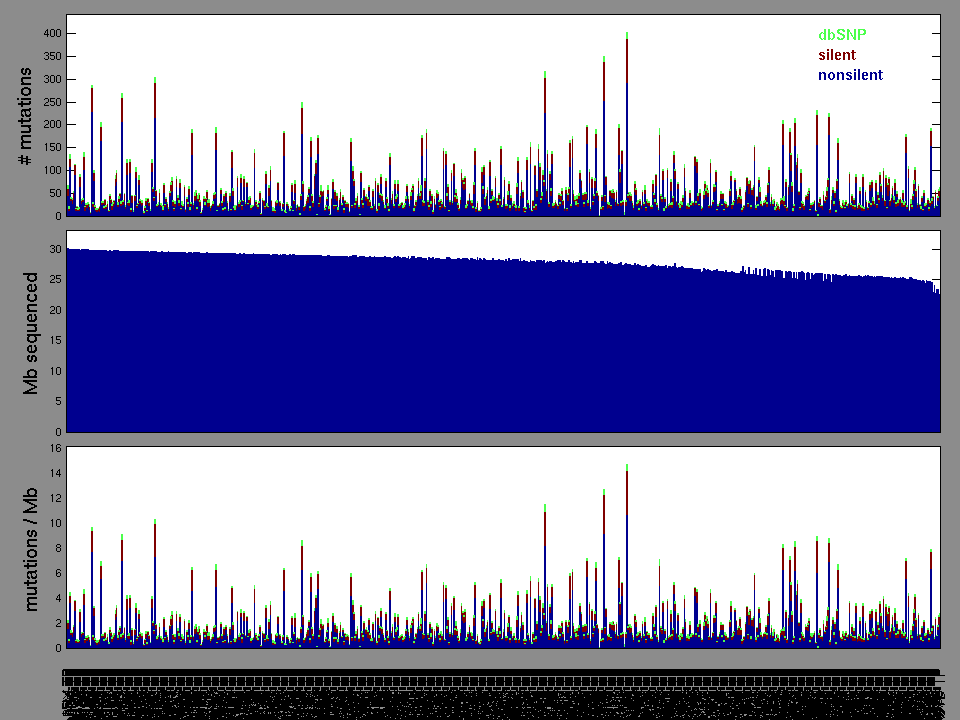Select the 250 tick on the mutations axis
Viewport: 960px width, 720px height.
tap(49, 102)
